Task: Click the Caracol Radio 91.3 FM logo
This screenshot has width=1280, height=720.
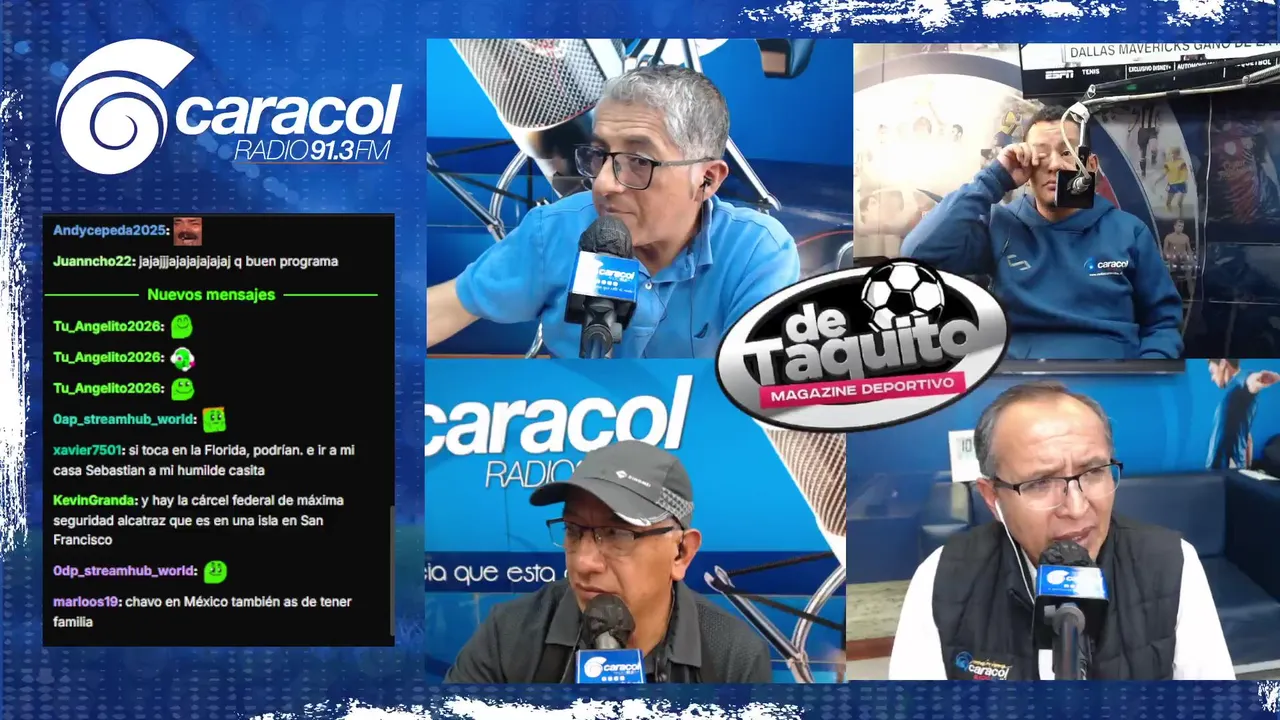Action: click(x=229, y=107)
